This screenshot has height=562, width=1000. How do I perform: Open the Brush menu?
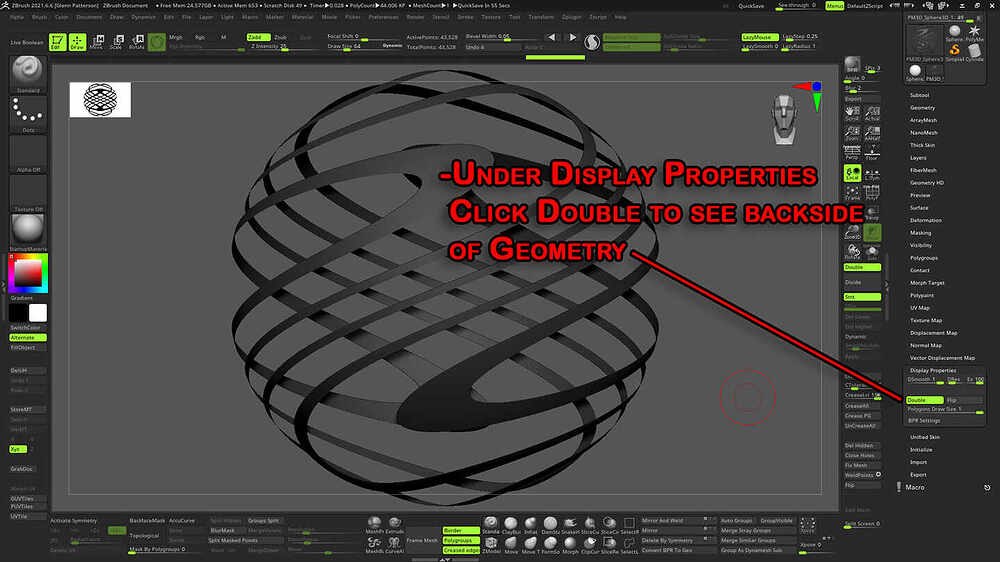[x=39, y=17]
